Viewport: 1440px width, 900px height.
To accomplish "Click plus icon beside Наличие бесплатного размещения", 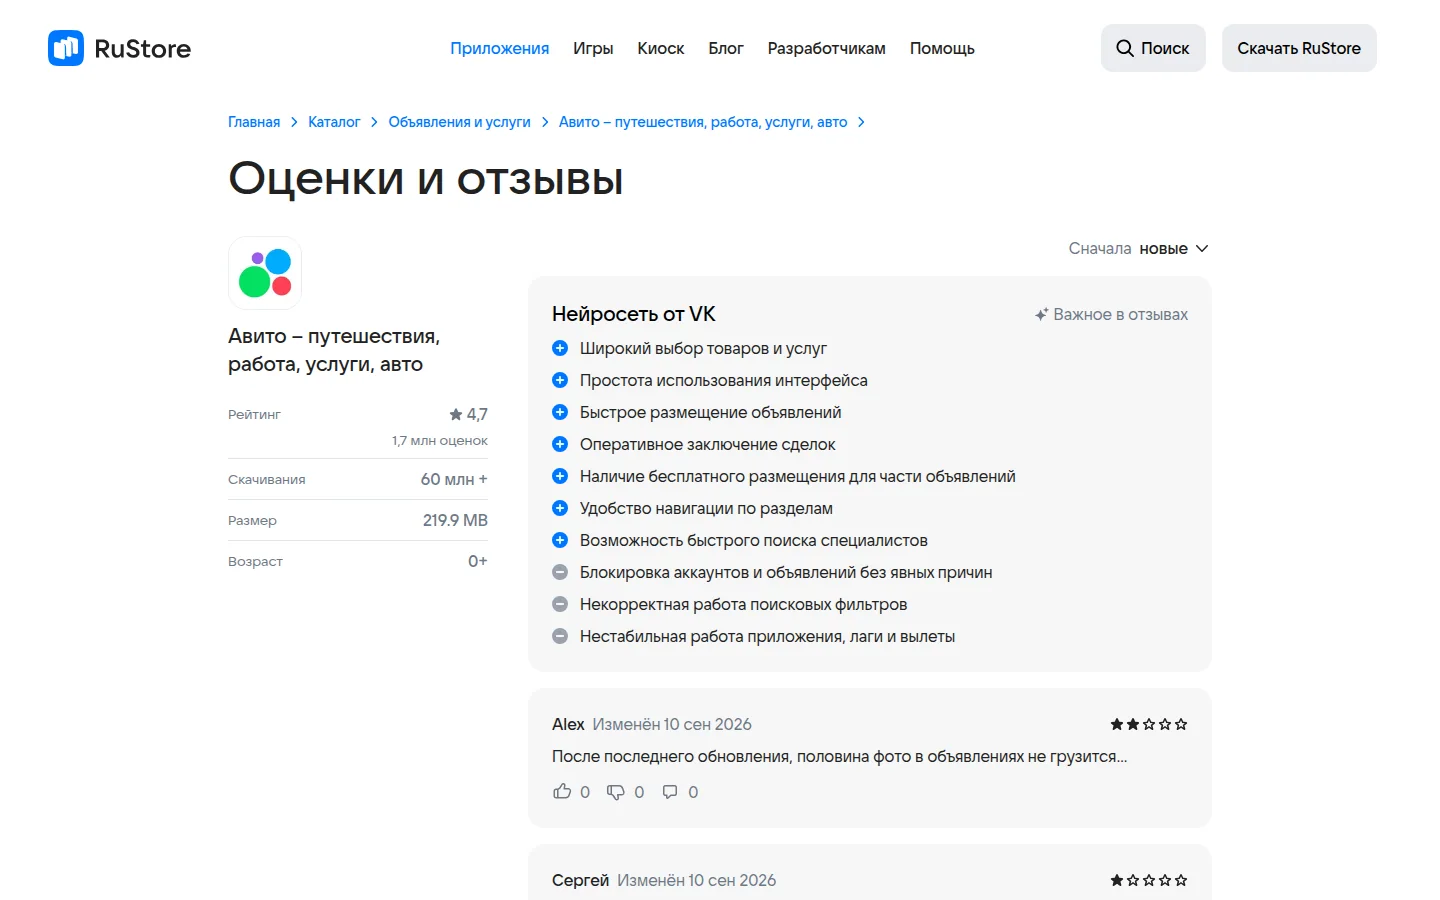I will pyautogui.click(x=560, y=476).
